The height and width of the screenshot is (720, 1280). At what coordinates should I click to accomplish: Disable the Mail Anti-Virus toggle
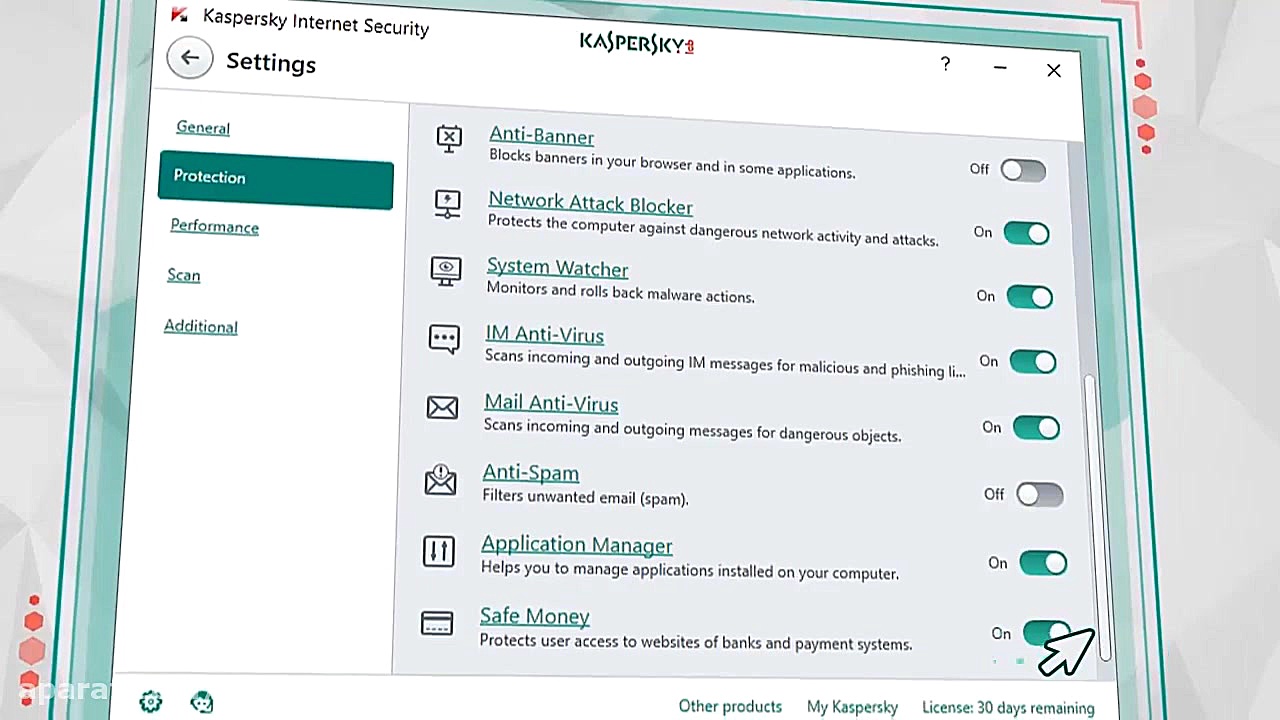click(x=1036, y=428)
